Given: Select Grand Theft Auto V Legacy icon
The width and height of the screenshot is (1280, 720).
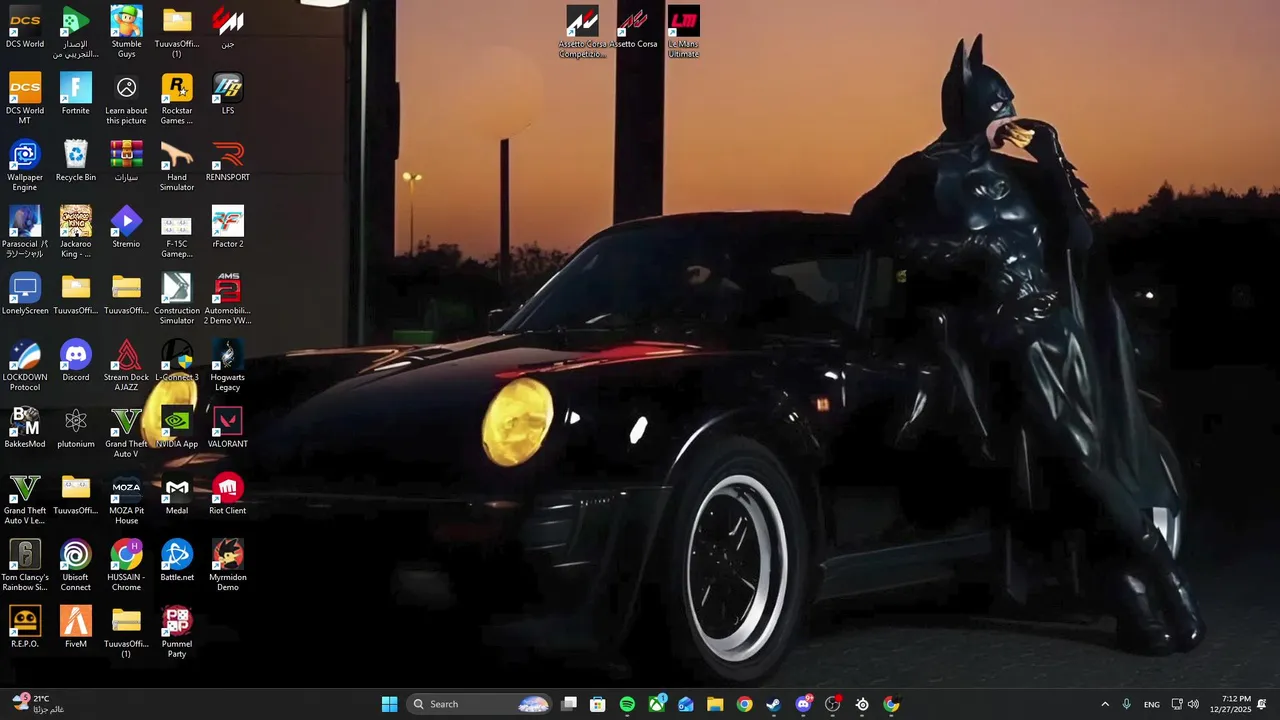Looking at the screenshot, I should coord(25,498).
